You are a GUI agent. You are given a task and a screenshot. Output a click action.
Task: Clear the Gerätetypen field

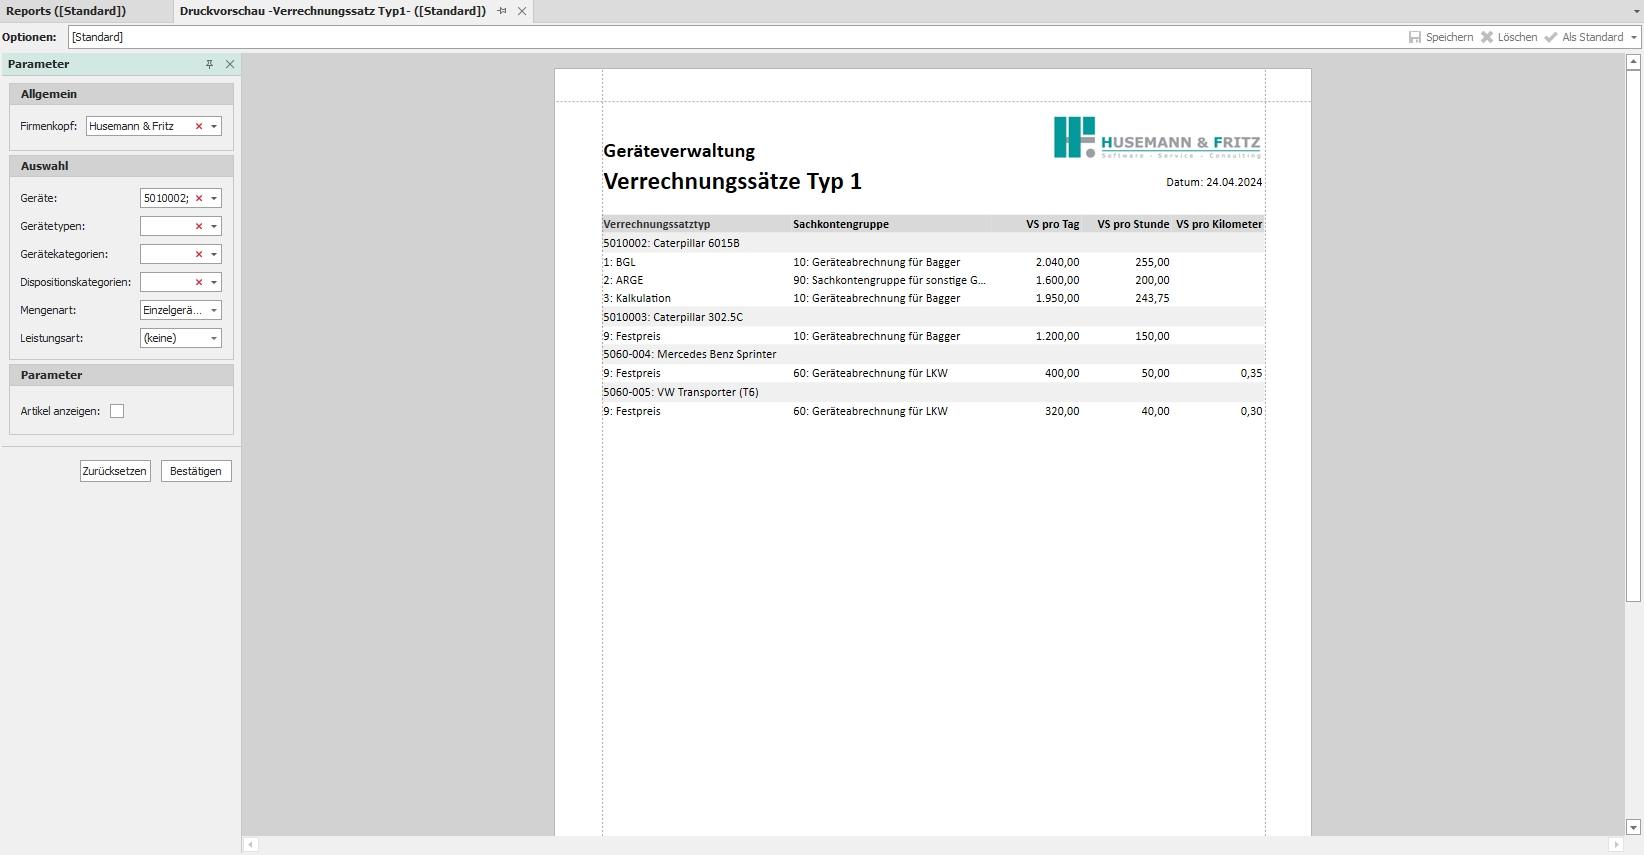199,226
